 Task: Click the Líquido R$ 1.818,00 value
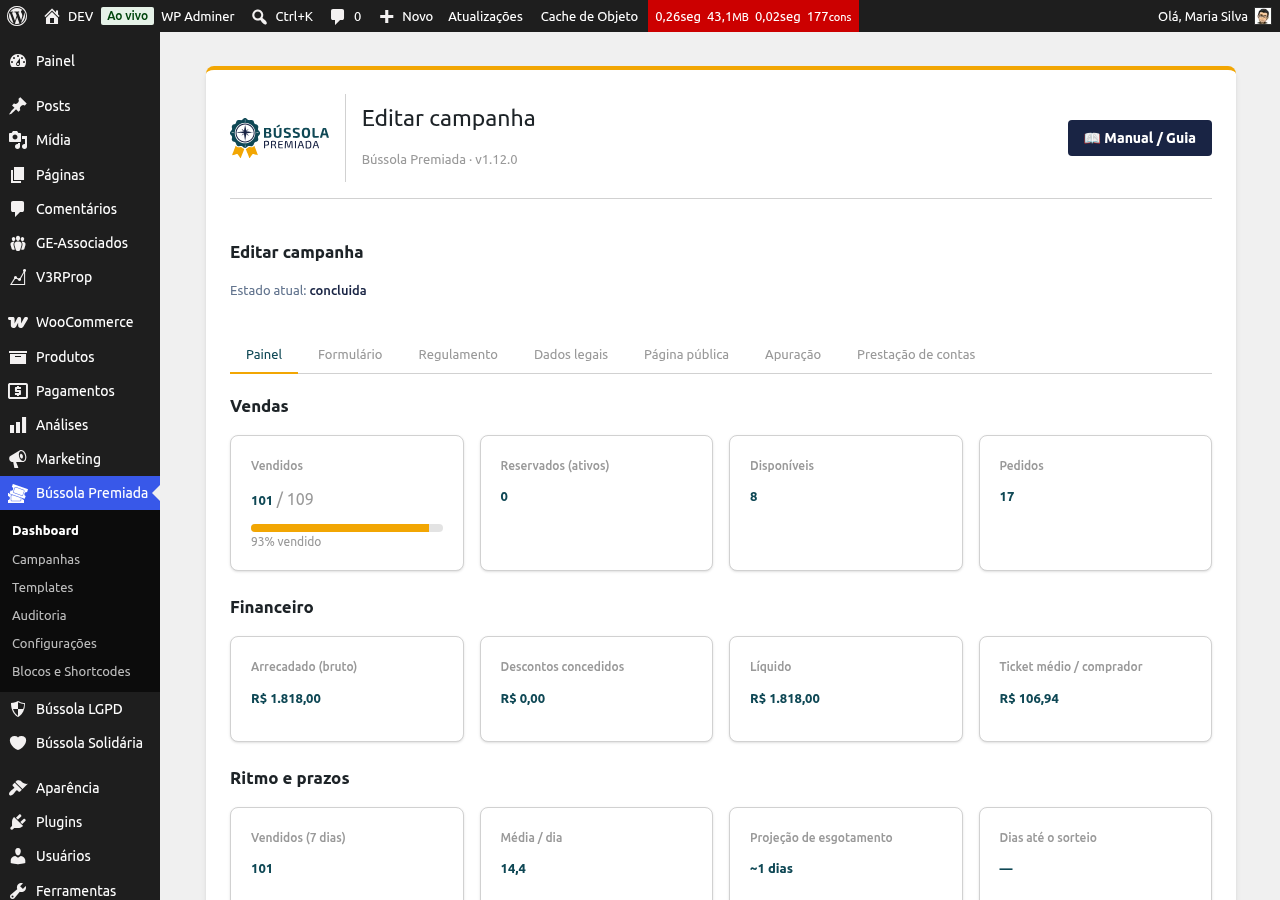tap(785, 699)
